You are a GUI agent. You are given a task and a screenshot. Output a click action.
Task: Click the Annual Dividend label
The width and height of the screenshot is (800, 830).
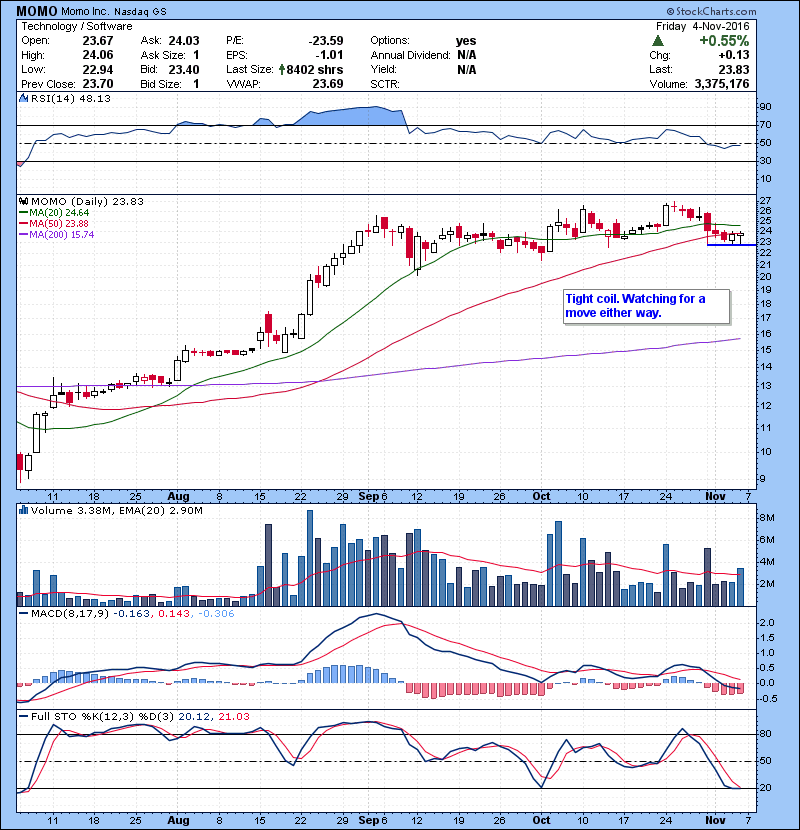pos(410,55)
